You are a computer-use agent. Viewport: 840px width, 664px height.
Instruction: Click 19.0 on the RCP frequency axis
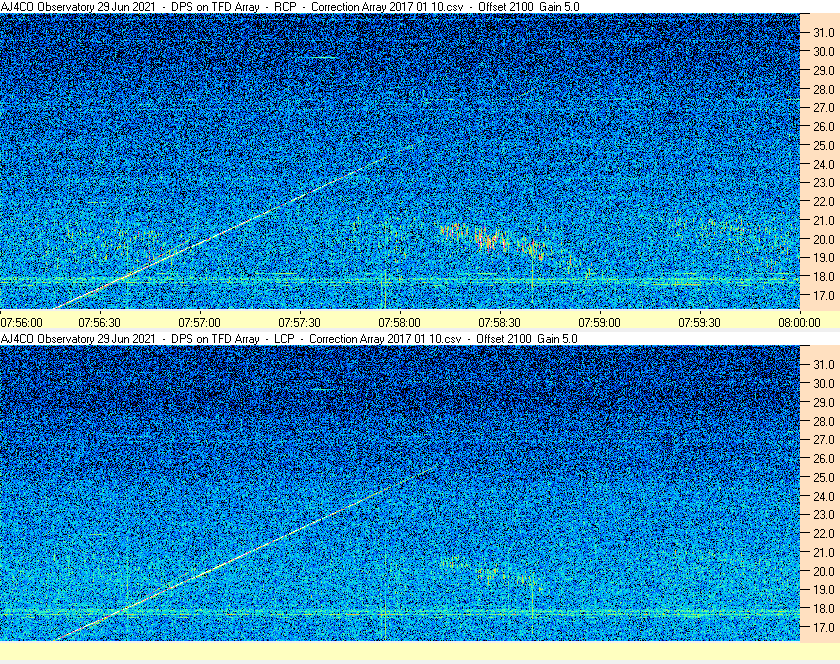click(x=824, y=258)
